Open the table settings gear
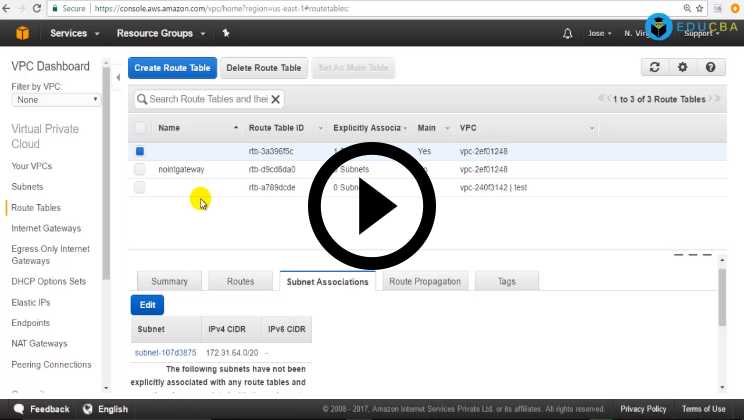The height and width of the screenshot is (420, 744). (x=682, y=68)
